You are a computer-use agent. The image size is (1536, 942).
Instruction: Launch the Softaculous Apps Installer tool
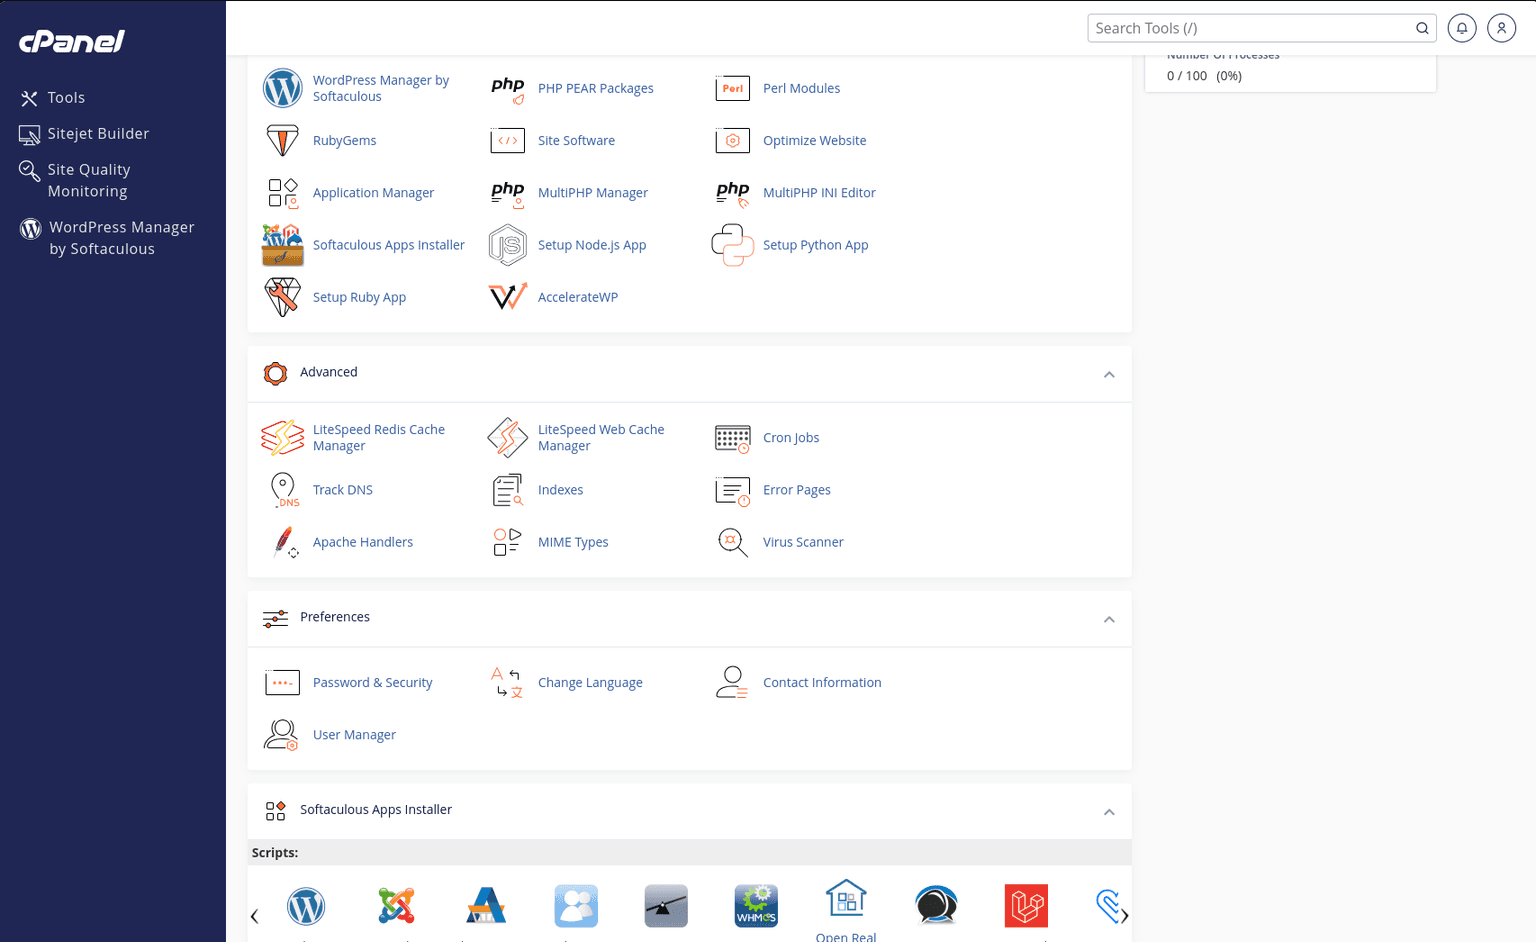(x=389, y=244)
